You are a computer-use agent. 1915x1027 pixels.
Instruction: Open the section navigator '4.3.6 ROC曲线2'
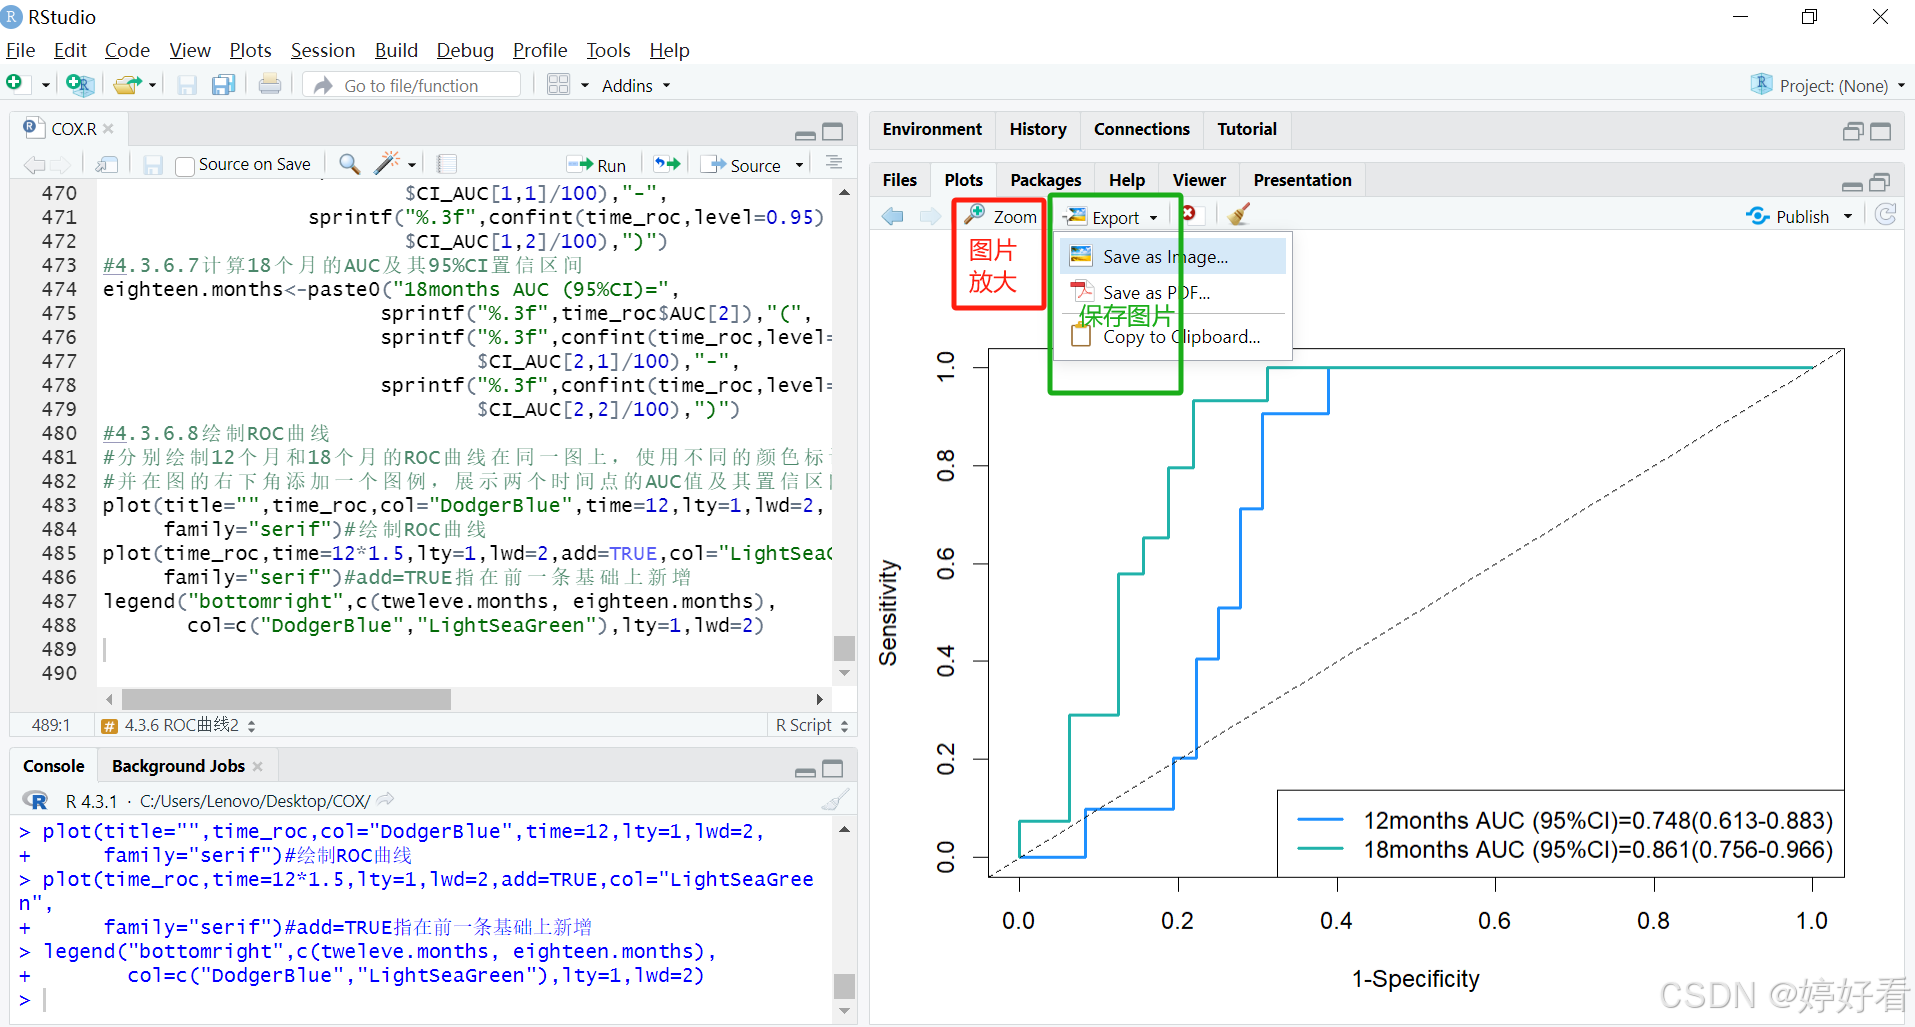point(180,726)
